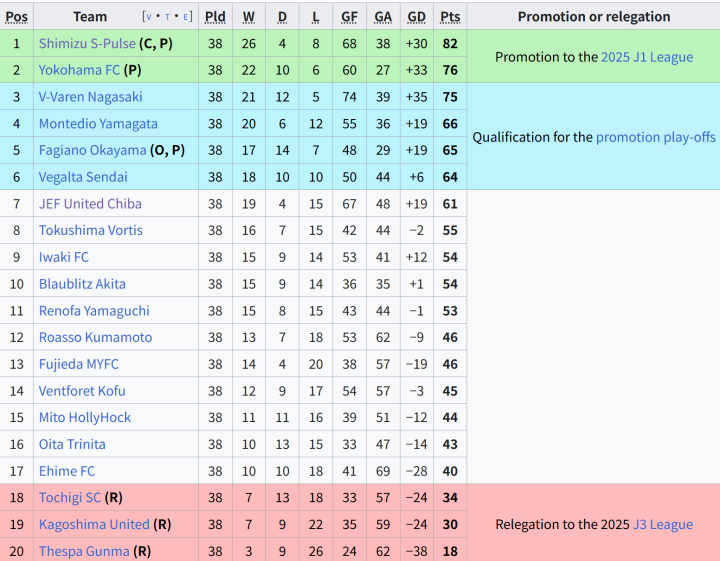
Task: Click the T talk-template link
Action: point(167,17)
